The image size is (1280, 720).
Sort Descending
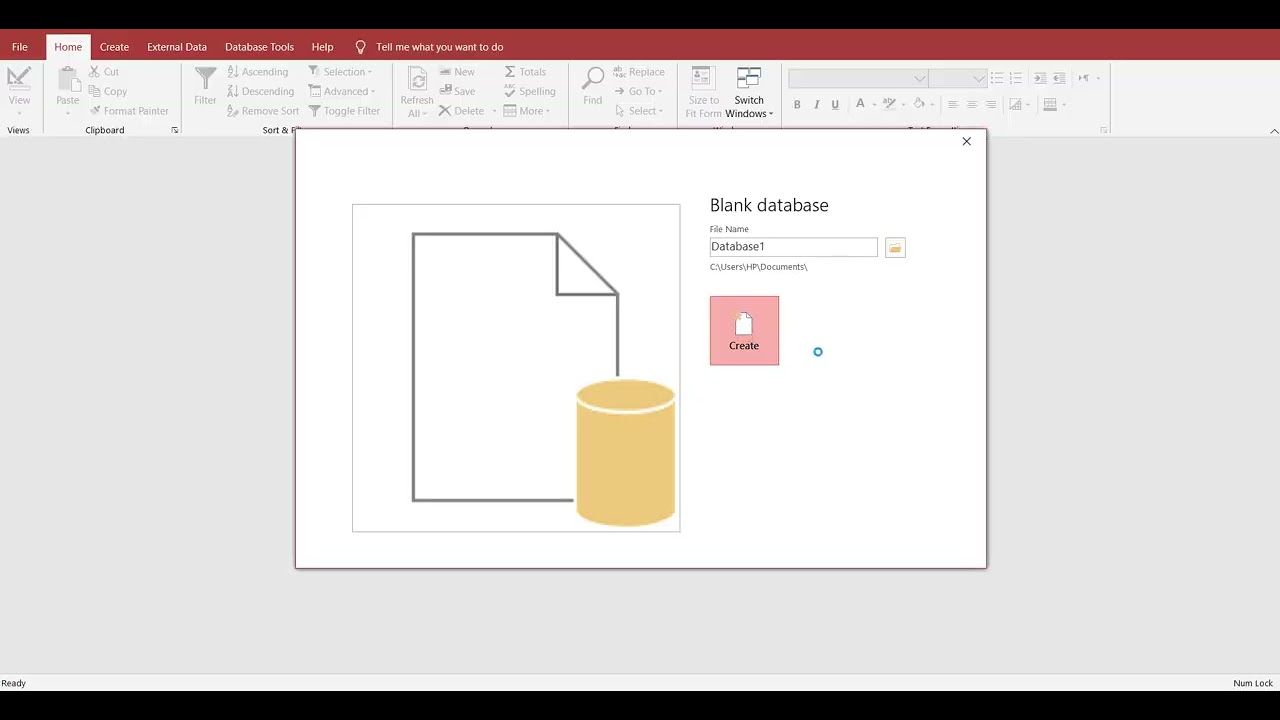(x=260, y=91)
